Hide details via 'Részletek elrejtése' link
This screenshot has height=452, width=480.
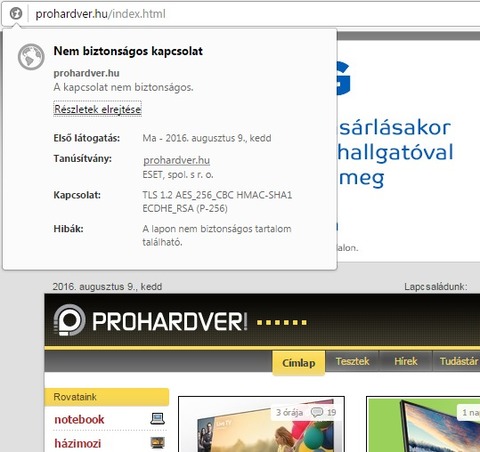[x=97, y=109]
